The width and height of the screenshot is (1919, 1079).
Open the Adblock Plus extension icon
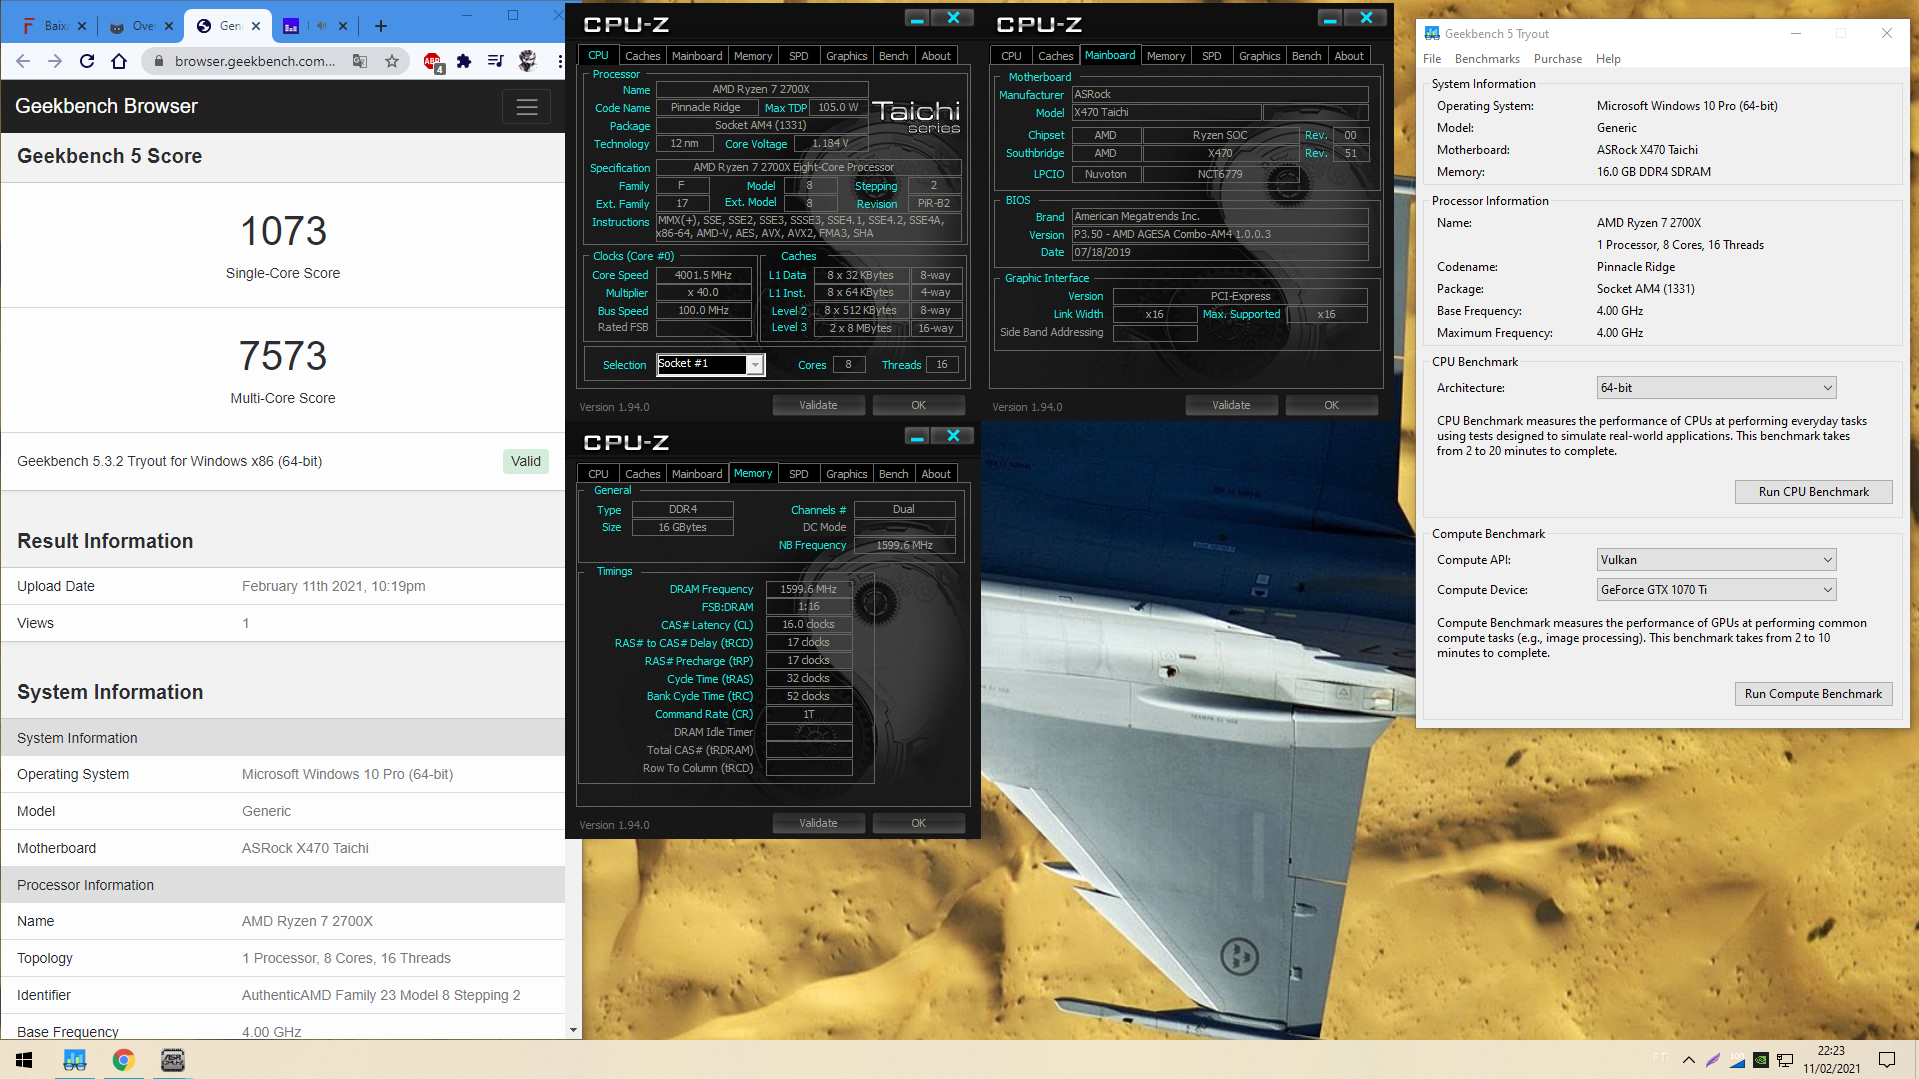[432, 62]
